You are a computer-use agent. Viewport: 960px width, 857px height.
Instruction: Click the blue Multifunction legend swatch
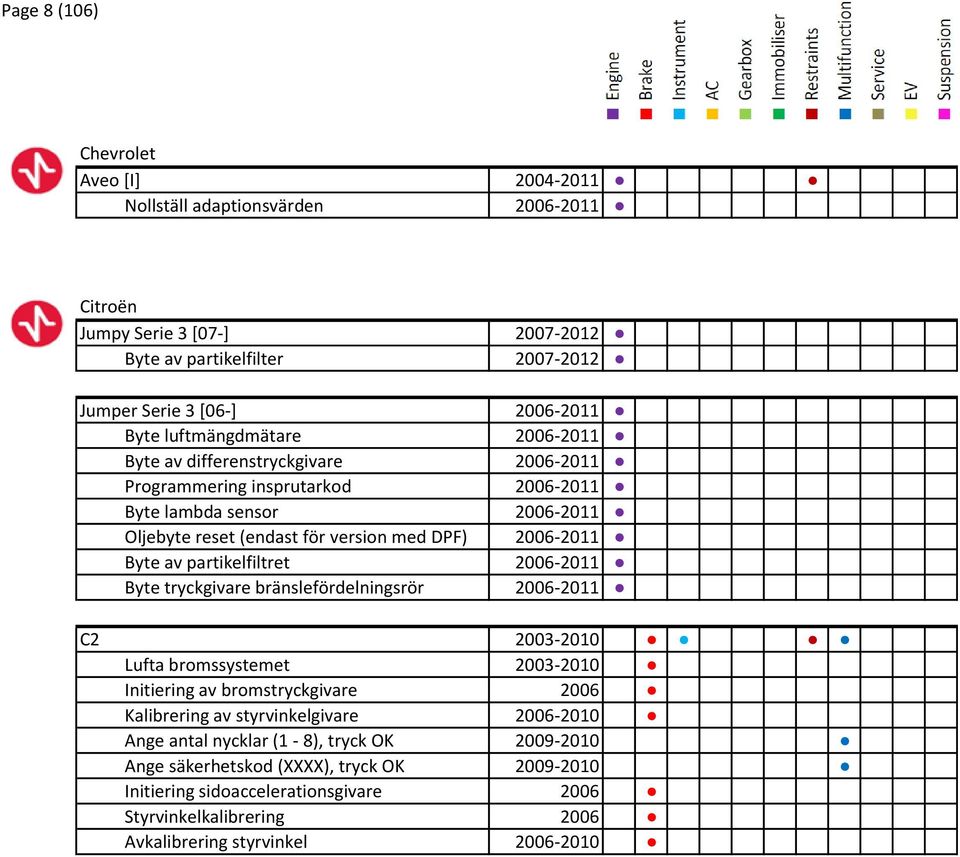[845, 114]
